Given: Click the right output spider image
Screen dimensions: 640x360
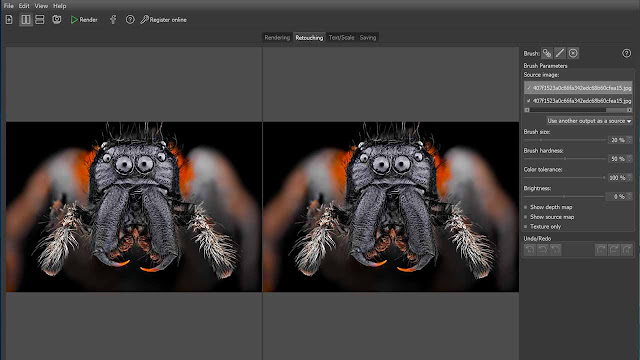Looking at the screenshot, I should (391, 207).
